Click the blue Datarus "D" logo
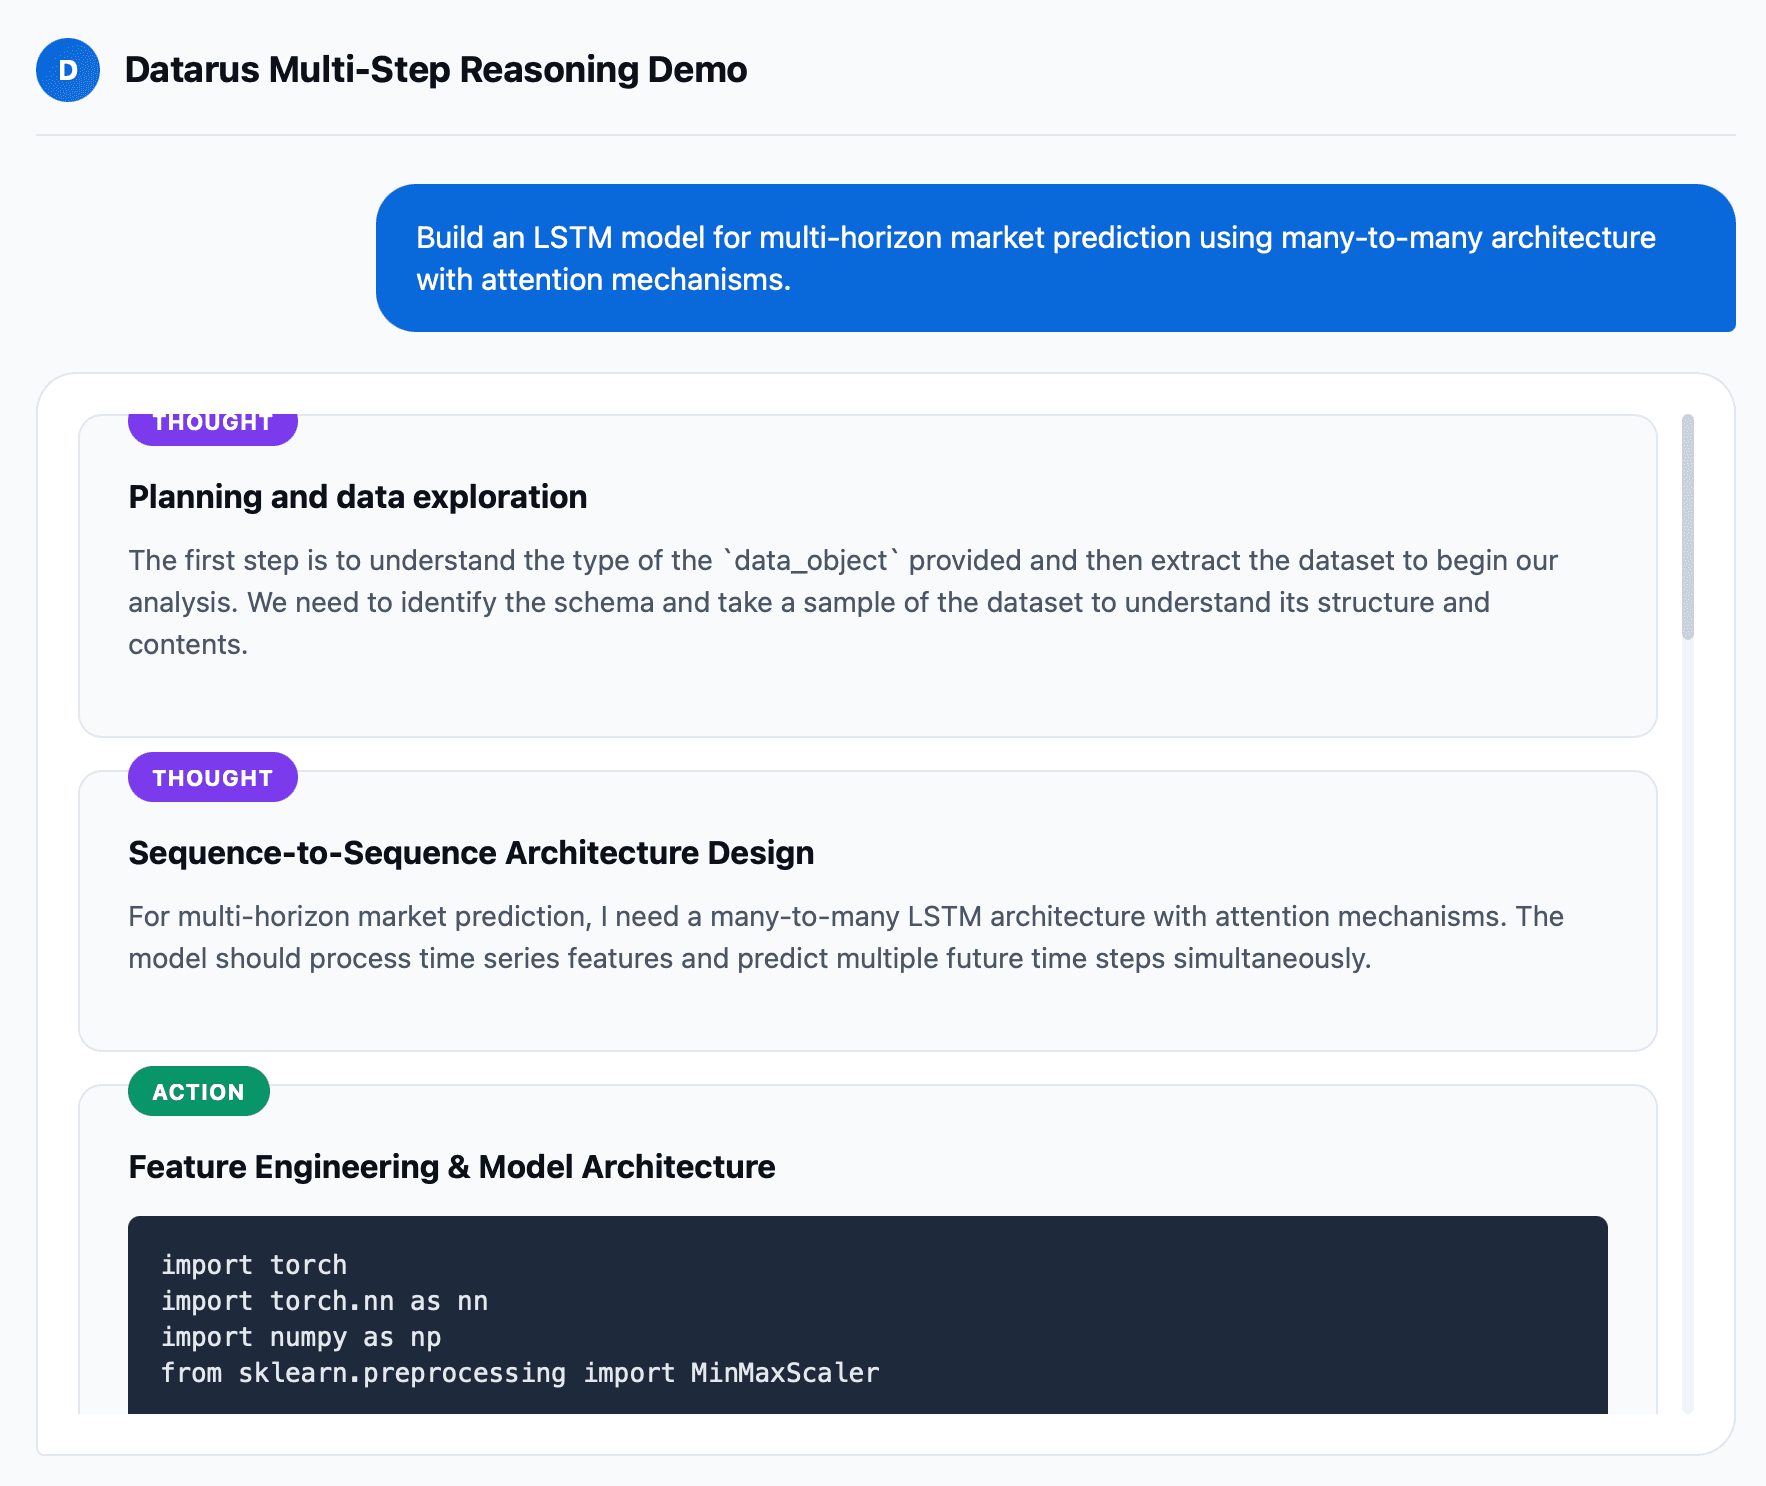 pyautogui.click(x=68, y=70)
